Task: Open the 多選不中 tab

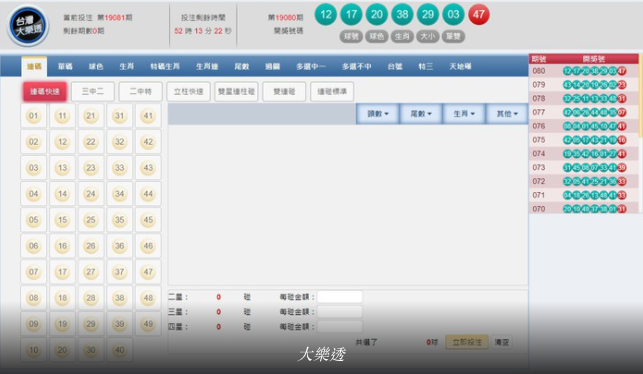Action: [357, 66]
